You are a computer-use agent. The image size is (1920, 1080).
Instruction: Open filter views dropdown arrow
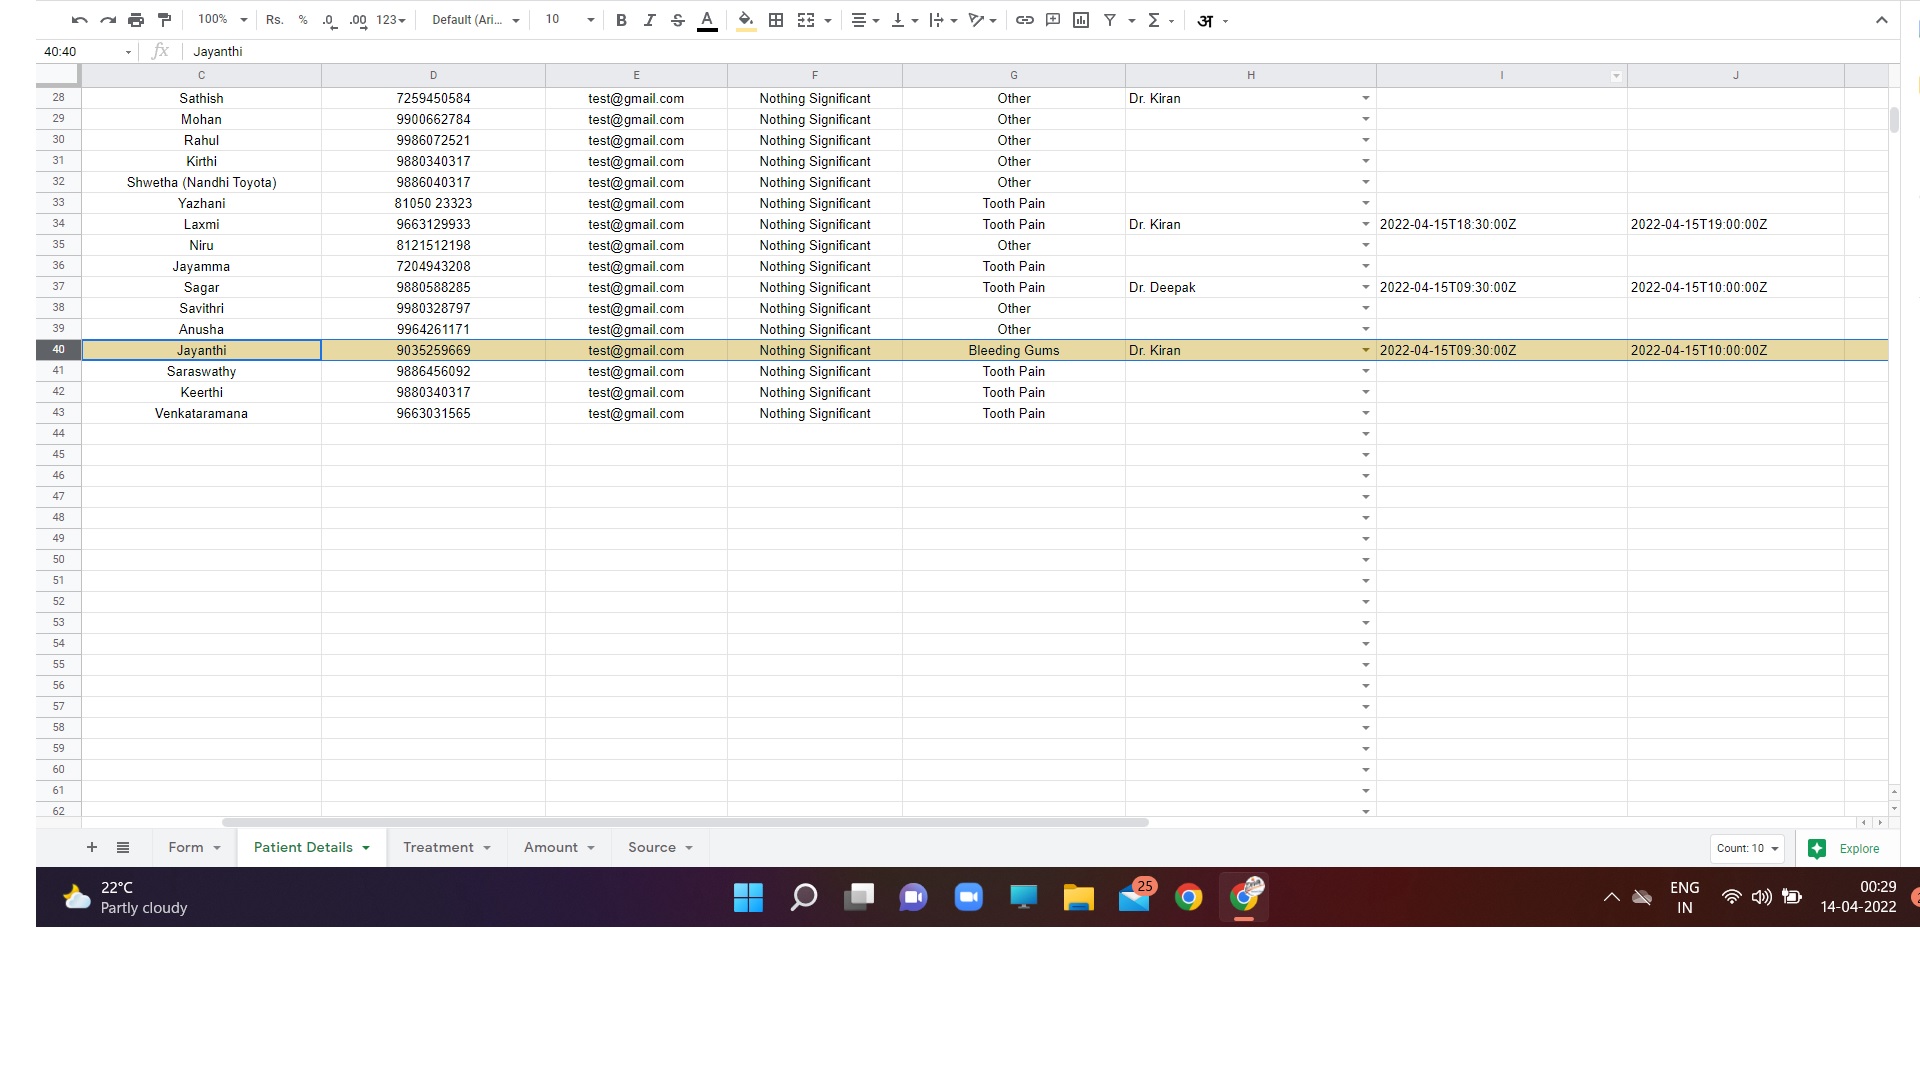[x=1132, y=21]
